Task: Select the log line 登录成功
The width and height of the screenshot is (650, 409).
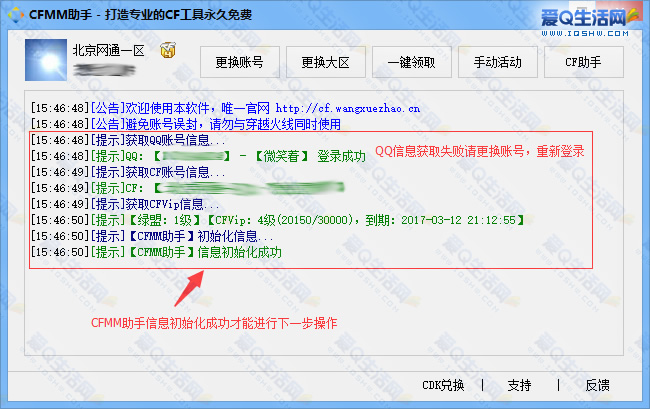Action: coord(198,156)
